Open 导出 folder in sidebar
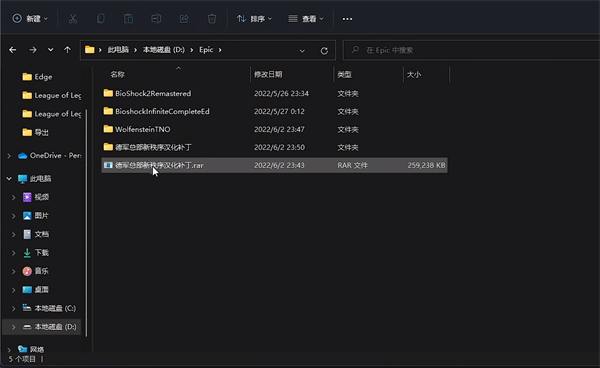600x368 pixels. 36,132
